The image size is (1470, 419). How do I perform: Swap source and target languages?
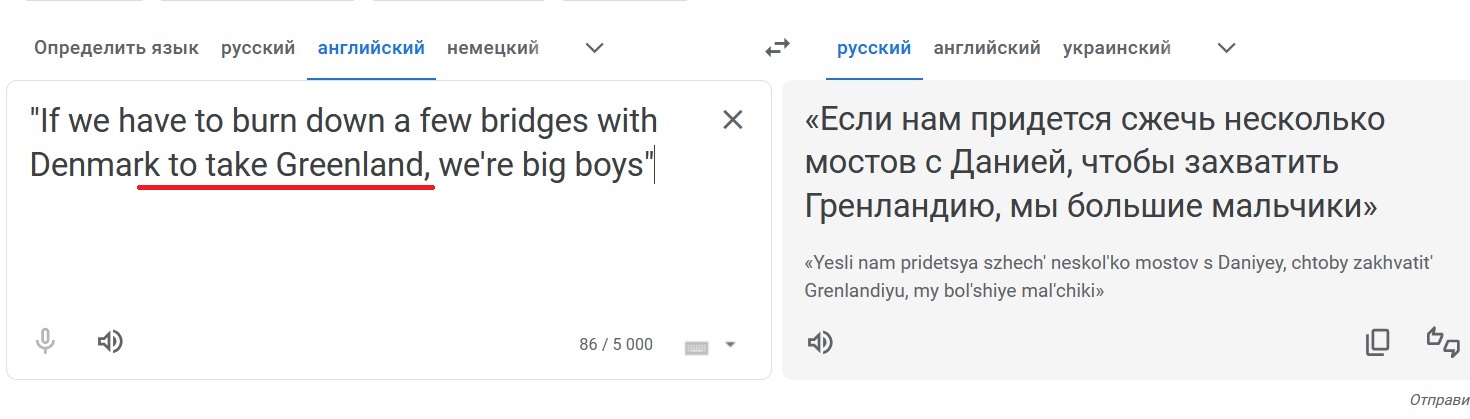pyautogui.click(x=777, y=47)
